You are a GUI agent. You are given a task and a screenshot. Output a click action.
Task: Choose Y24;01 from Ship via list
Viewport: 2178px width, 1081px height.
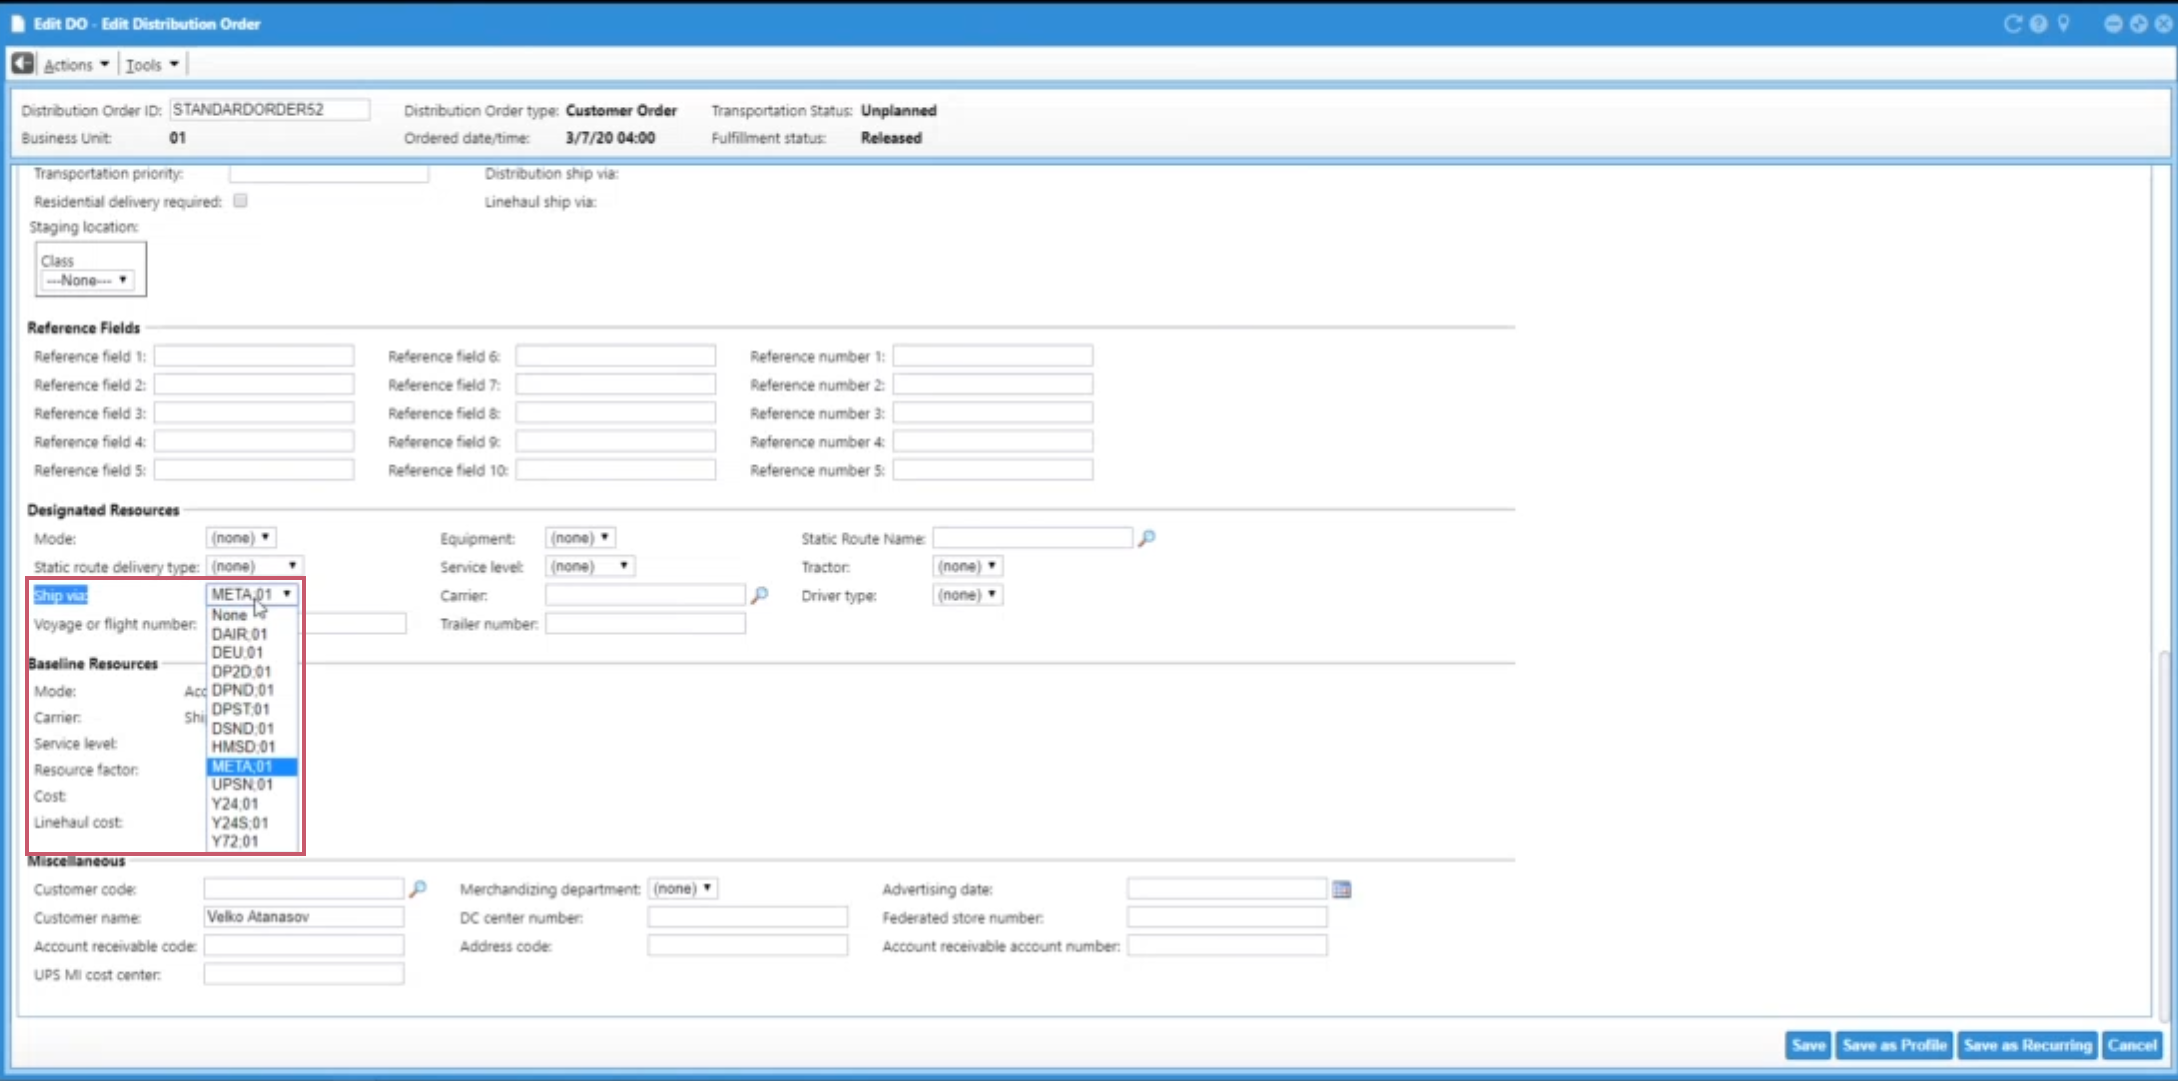[x=252, y=804]
